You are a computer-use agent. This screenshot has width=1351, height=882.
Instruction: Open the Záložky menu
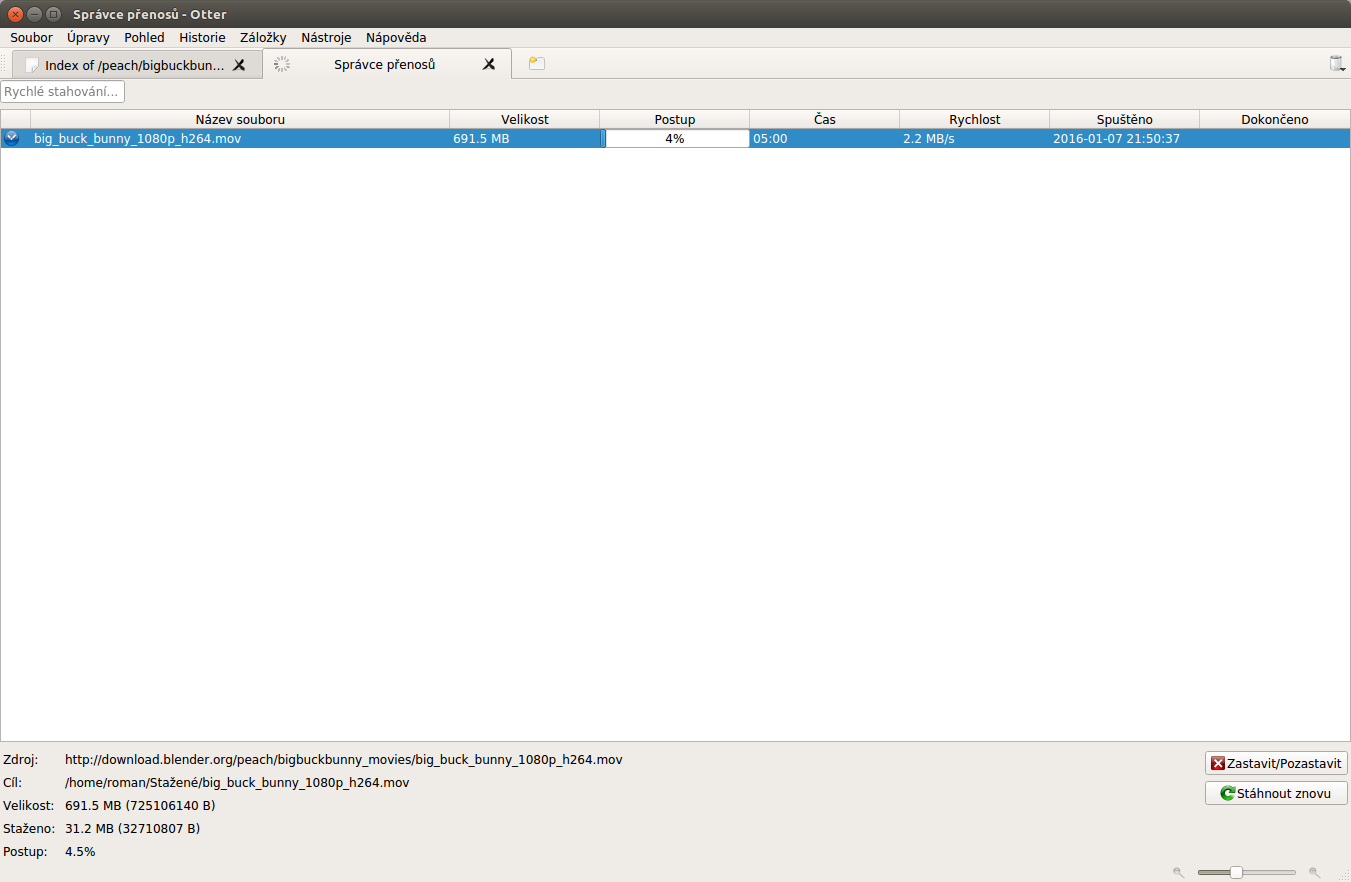[x=264, y=38]
